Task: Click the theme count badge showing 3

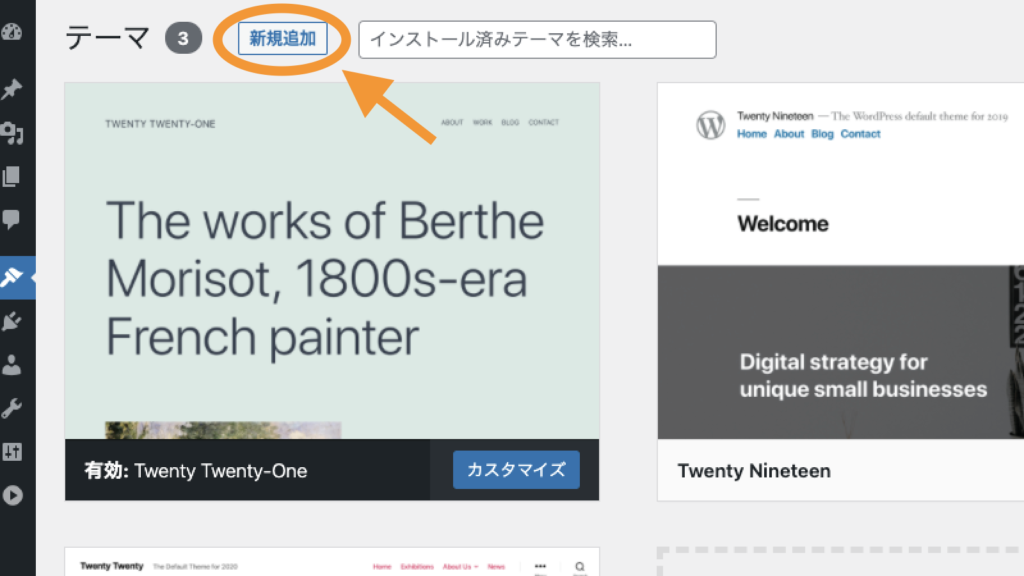Action: [183, 39]
